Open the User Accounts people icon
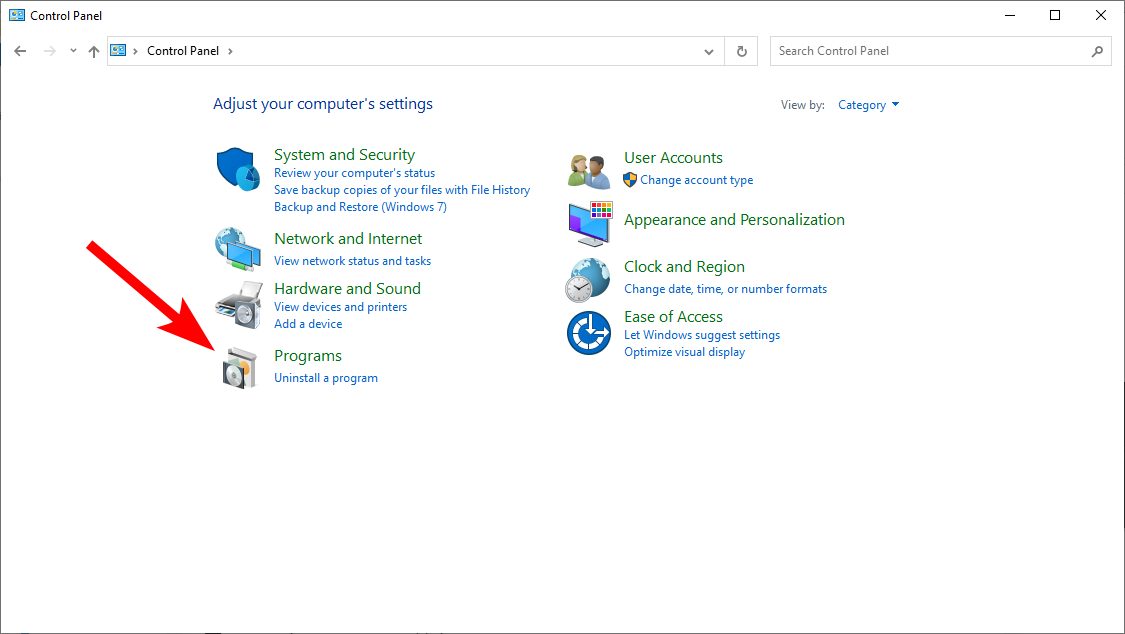This screenshot has height=634, width=1125. [x=588, y=171]
